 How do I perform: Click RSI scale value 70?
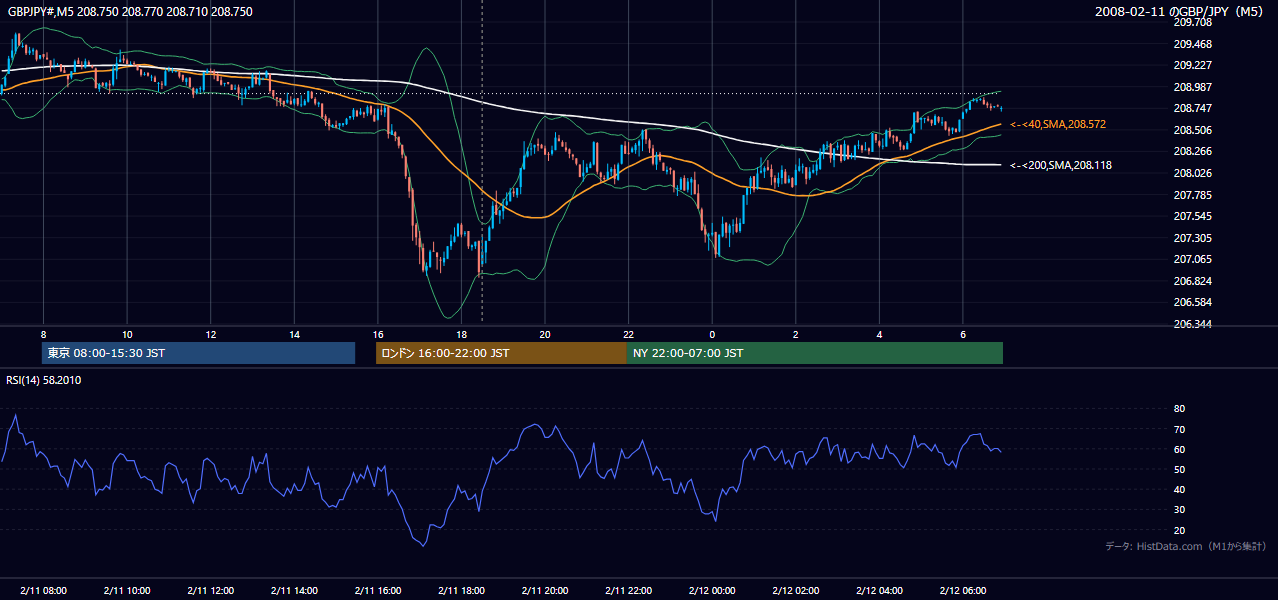pos(1180,429)
